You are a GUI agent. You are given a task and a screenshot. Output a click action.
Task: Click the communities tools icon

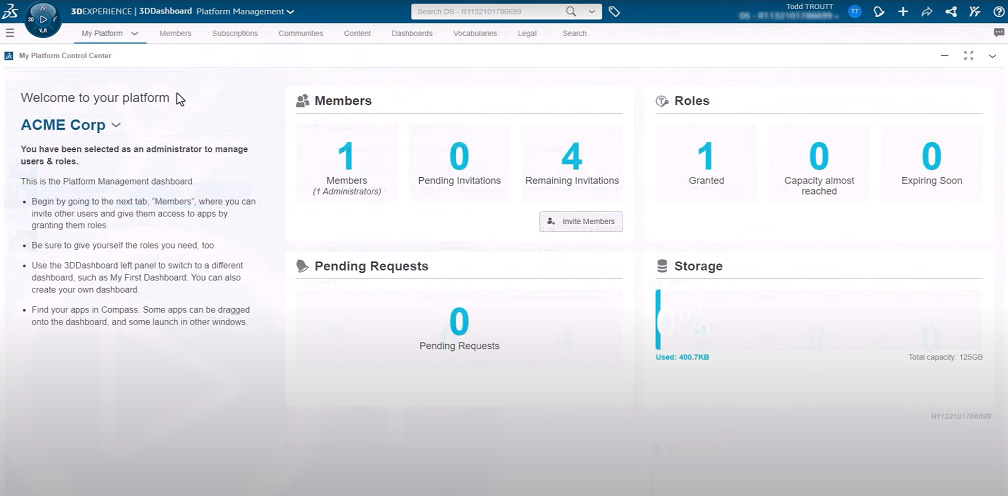[975, 12]
